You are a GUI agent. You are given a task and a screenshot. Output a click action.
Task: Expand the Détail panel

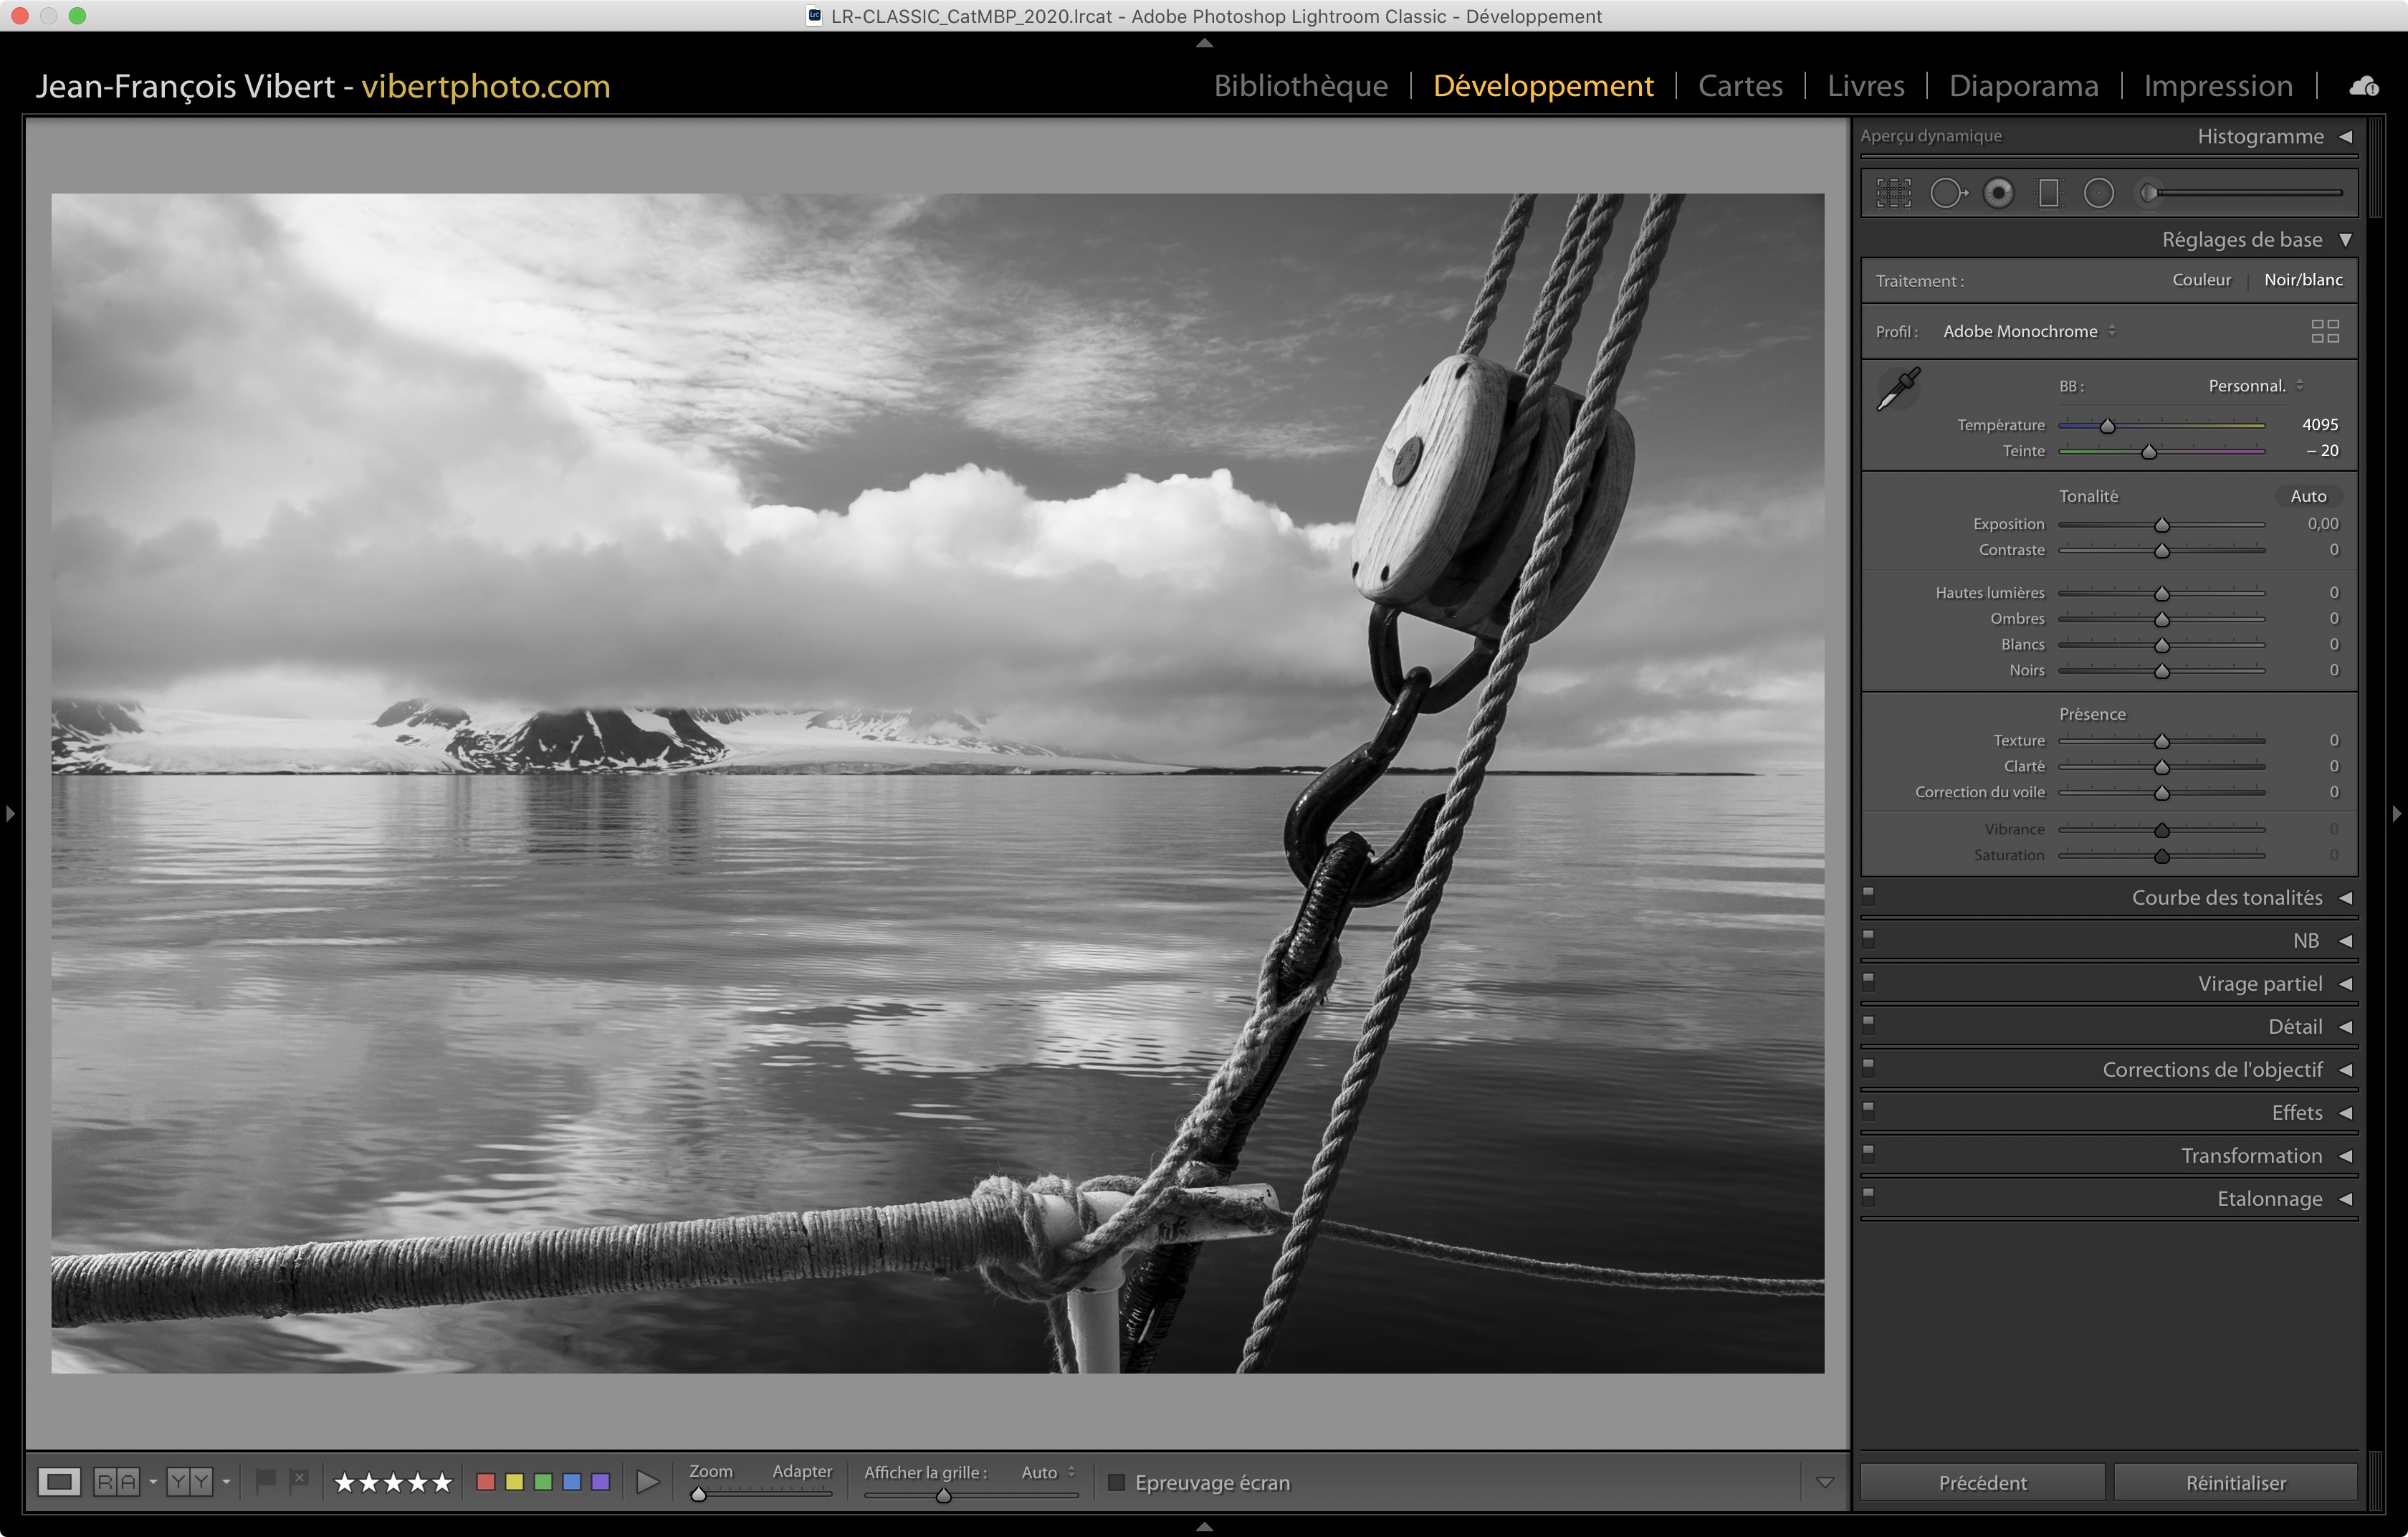coord(2295,1026)
